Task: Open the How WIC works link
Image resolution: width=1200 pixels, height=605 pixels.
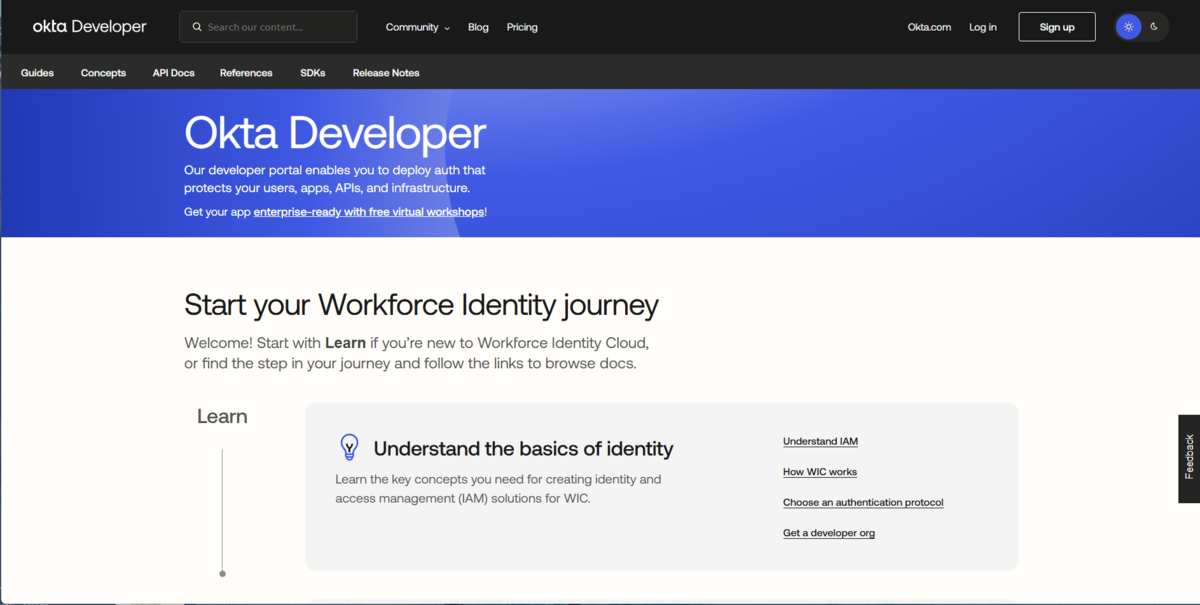Action: [x=820, y=472]
